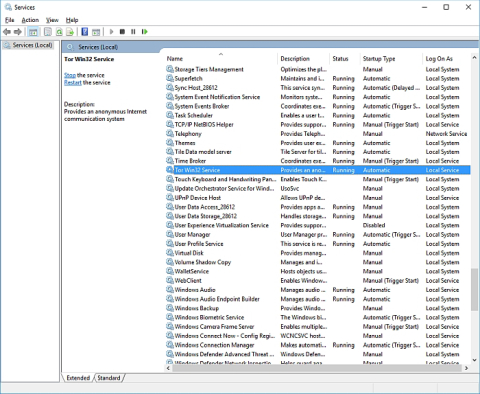Click the Refresh toolbar icon
The image size is (480, 394).
59,32
